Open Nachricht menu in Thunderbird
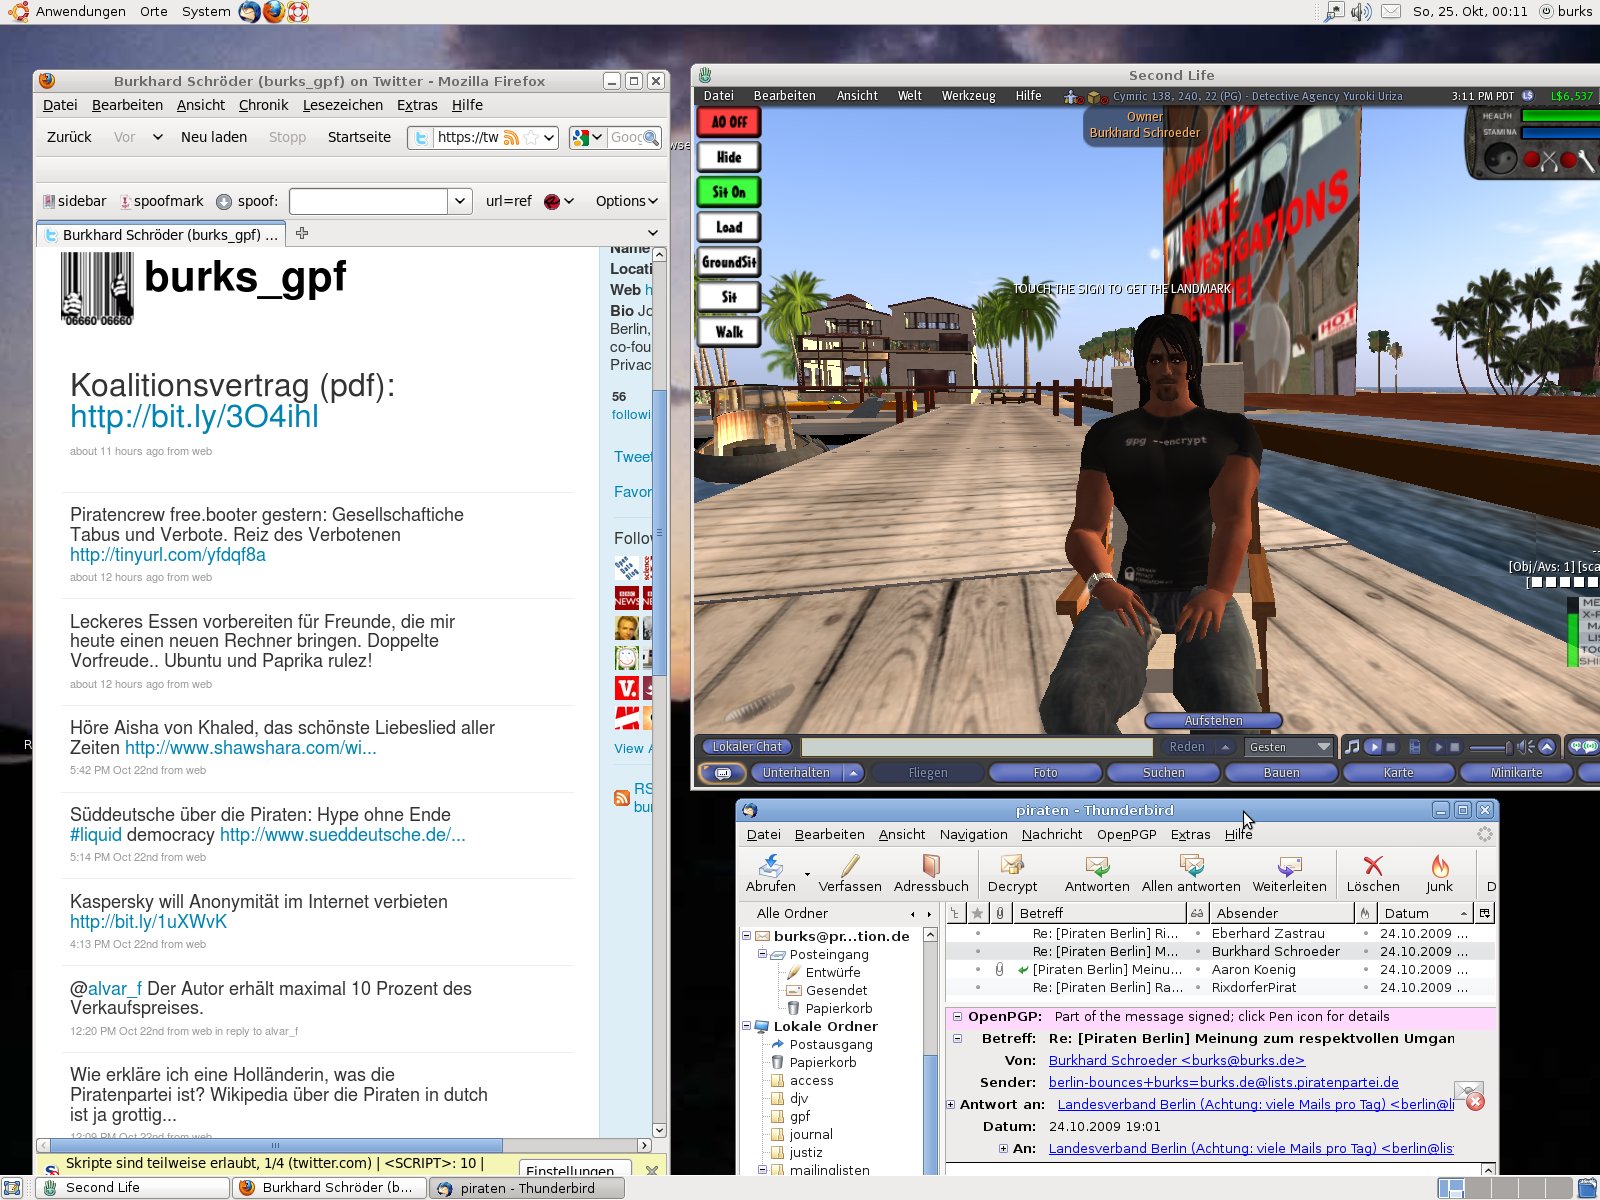This screenshot has height=1200, width=1600. [x=1052, y=834]
